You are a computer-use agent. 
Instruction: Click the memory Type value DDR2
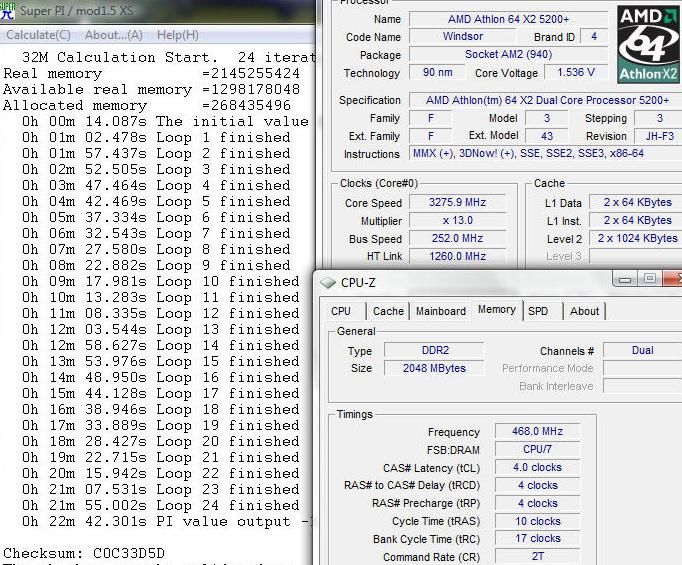tap(435, 350)
